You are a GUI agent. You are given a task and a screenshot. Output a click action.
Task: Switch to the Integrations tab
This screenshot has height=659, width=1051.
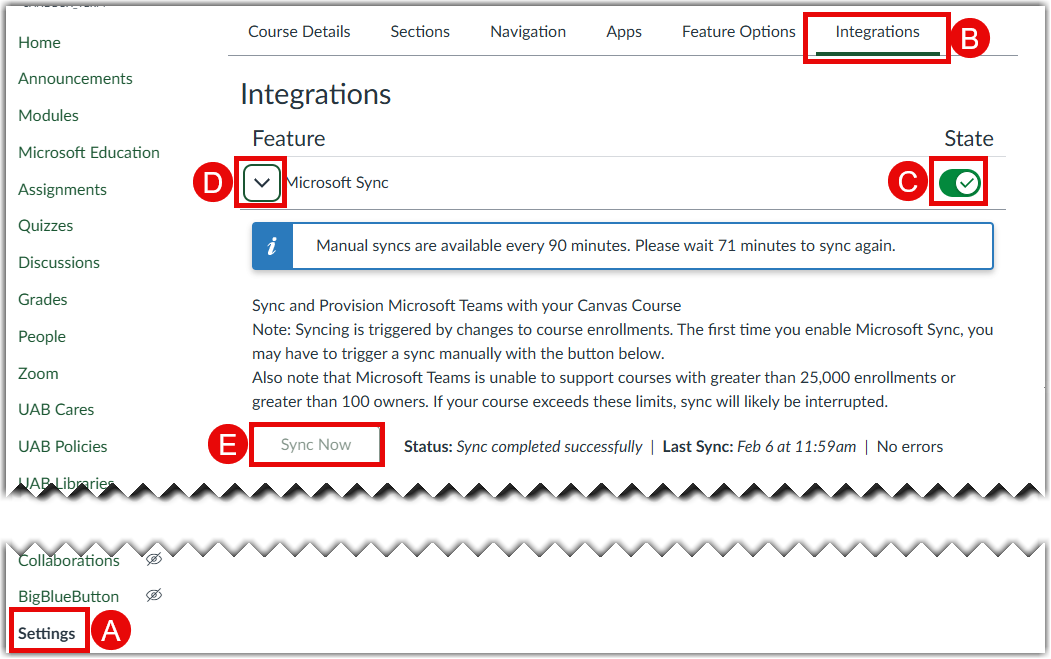[877, 32]
